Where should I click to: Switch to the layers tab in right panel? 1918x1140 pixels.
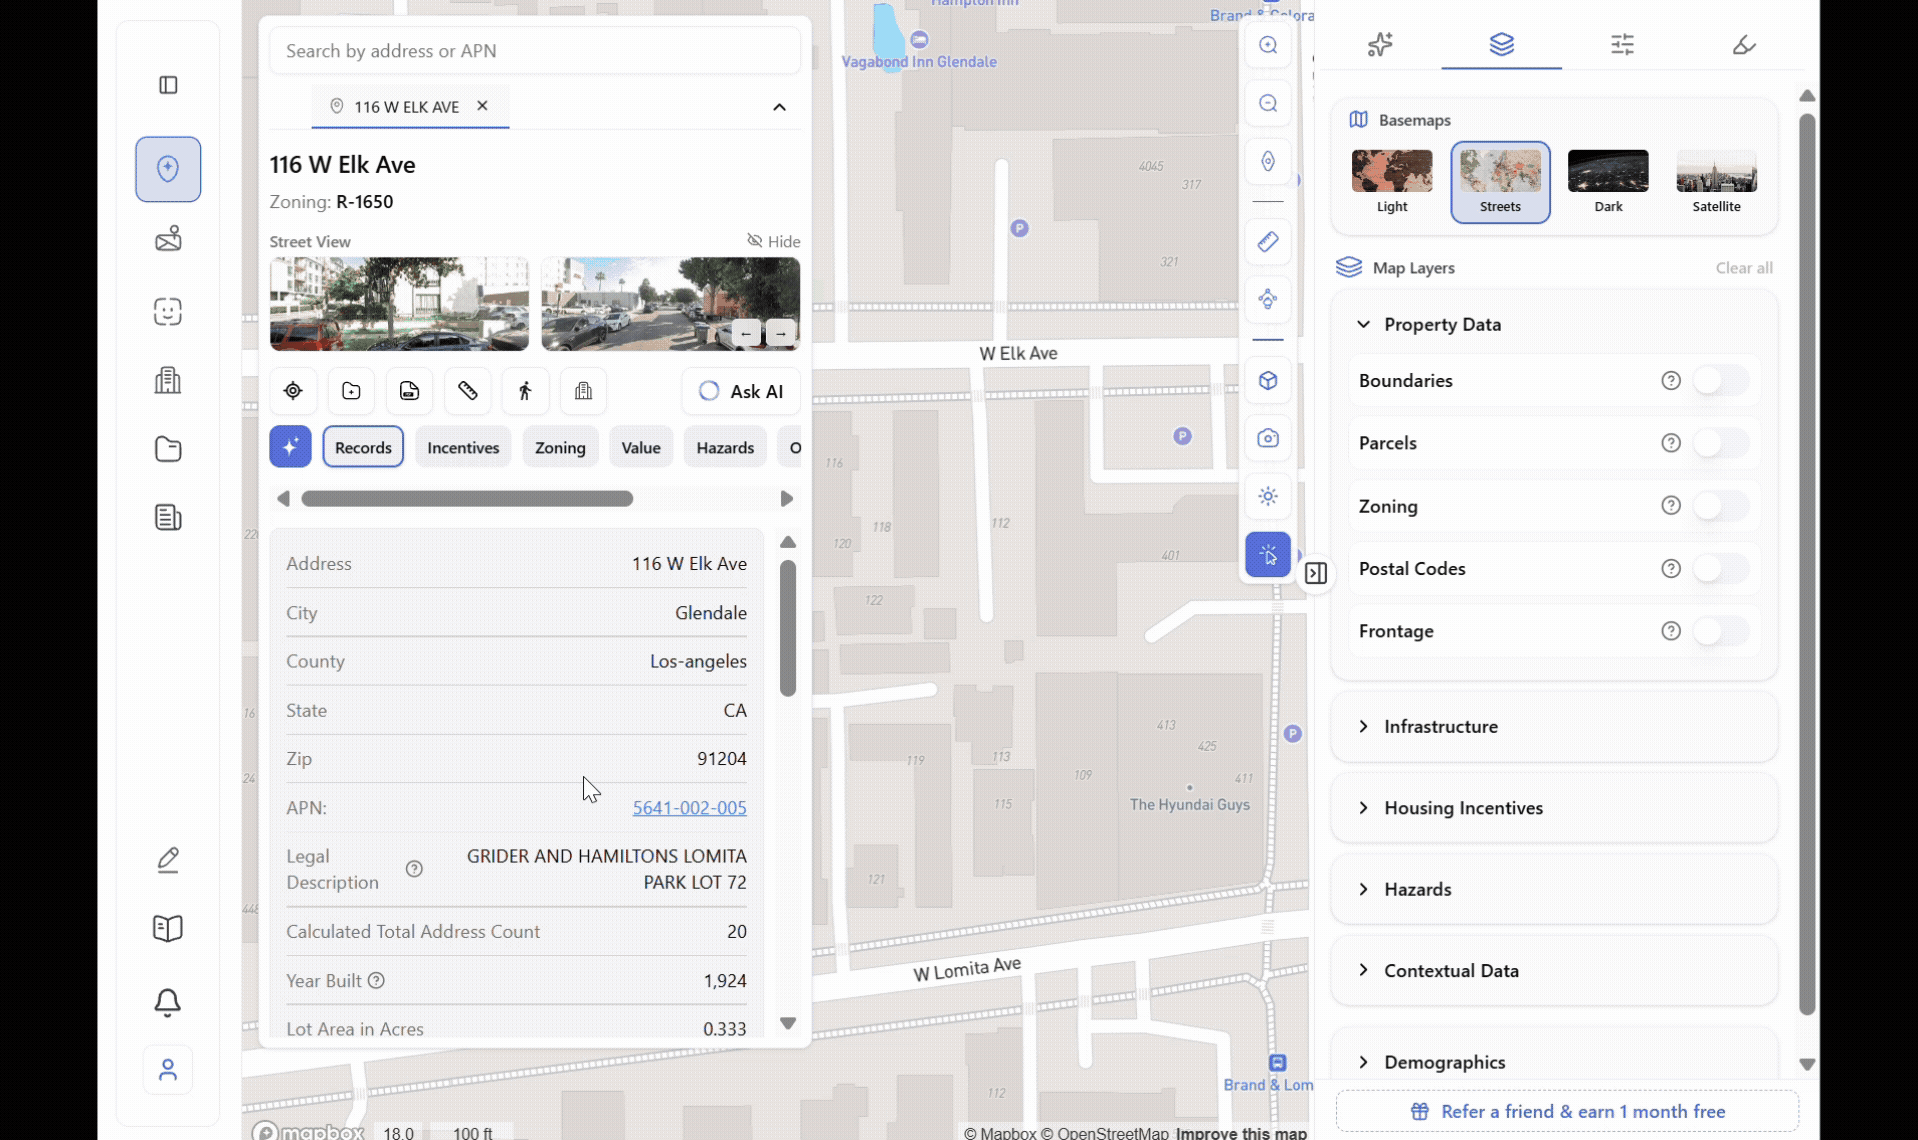coord(1501,44)
